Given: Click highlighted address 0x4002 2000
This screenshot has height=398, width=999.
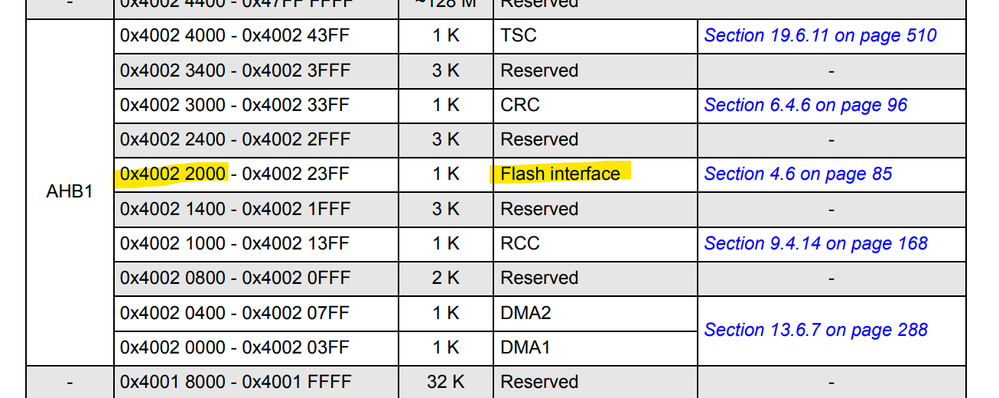Looking at the screenshot, I should pyautogui.click(x=173, y=174).
